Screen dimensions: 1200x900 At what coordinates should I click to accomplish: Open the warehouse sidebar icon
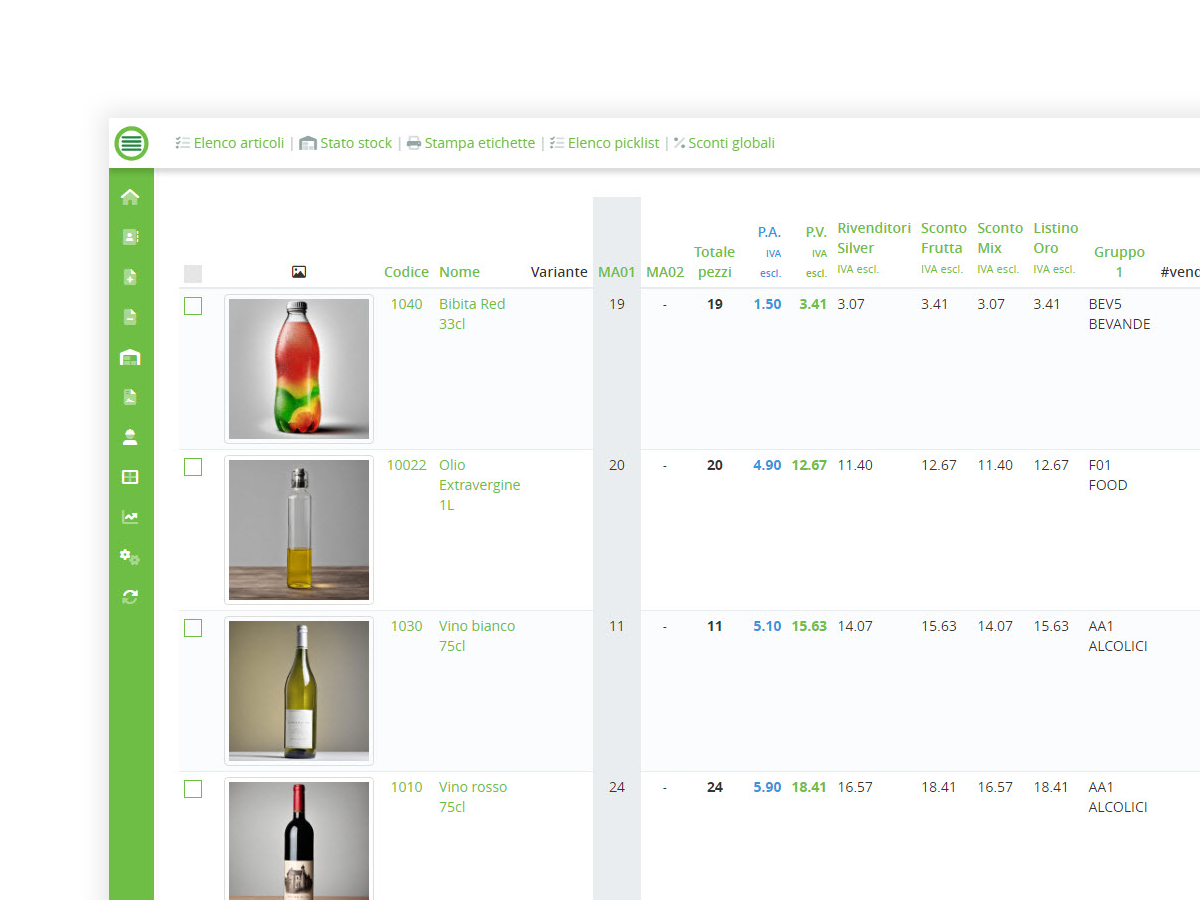click(x=130, y=357)
